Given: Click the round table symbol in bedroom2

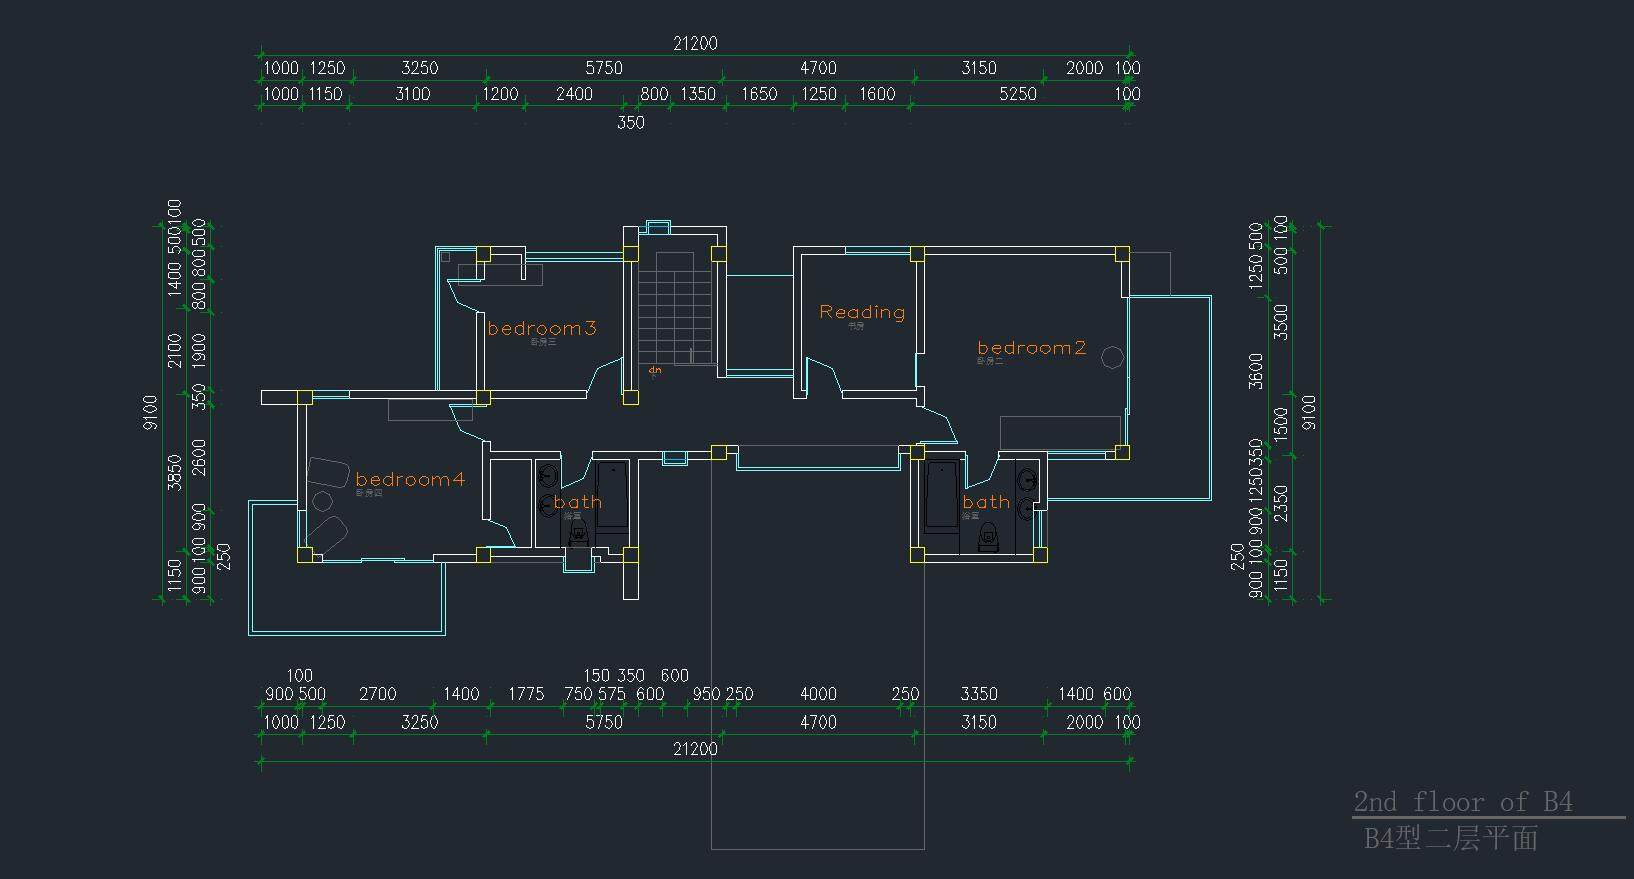Looking at the screenshot, I should [1112, 357].
